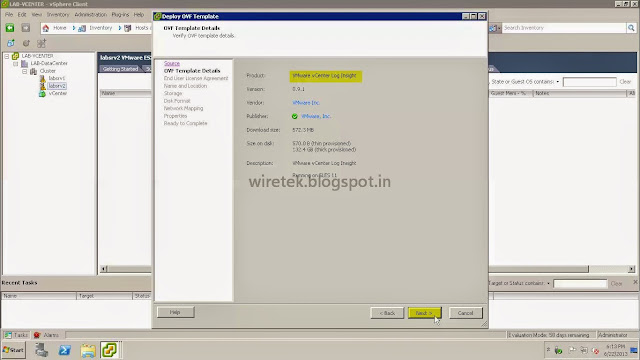
Task: Click the Home house icon in breadcrumb
Action: (46, 28)
